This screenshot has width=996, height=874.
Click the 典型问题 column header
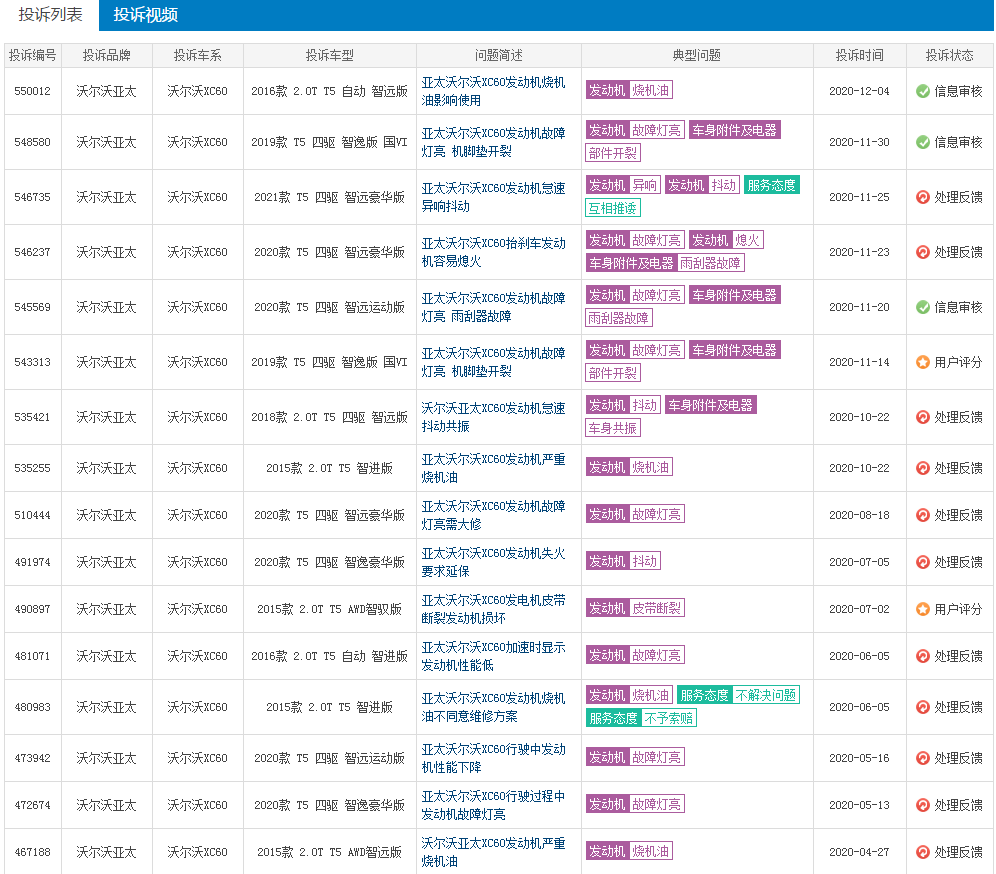point(697,55)
